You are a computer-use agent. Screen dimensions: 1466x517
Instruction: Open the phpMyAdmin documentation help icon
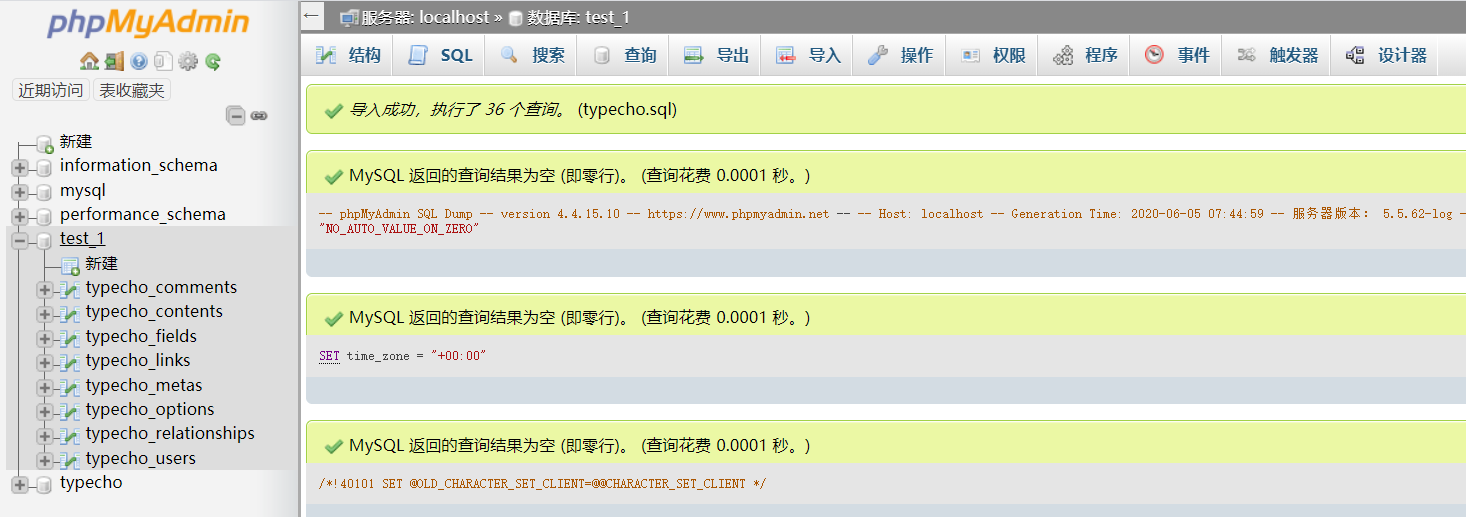pyautogui.click(x=139, y=61)
